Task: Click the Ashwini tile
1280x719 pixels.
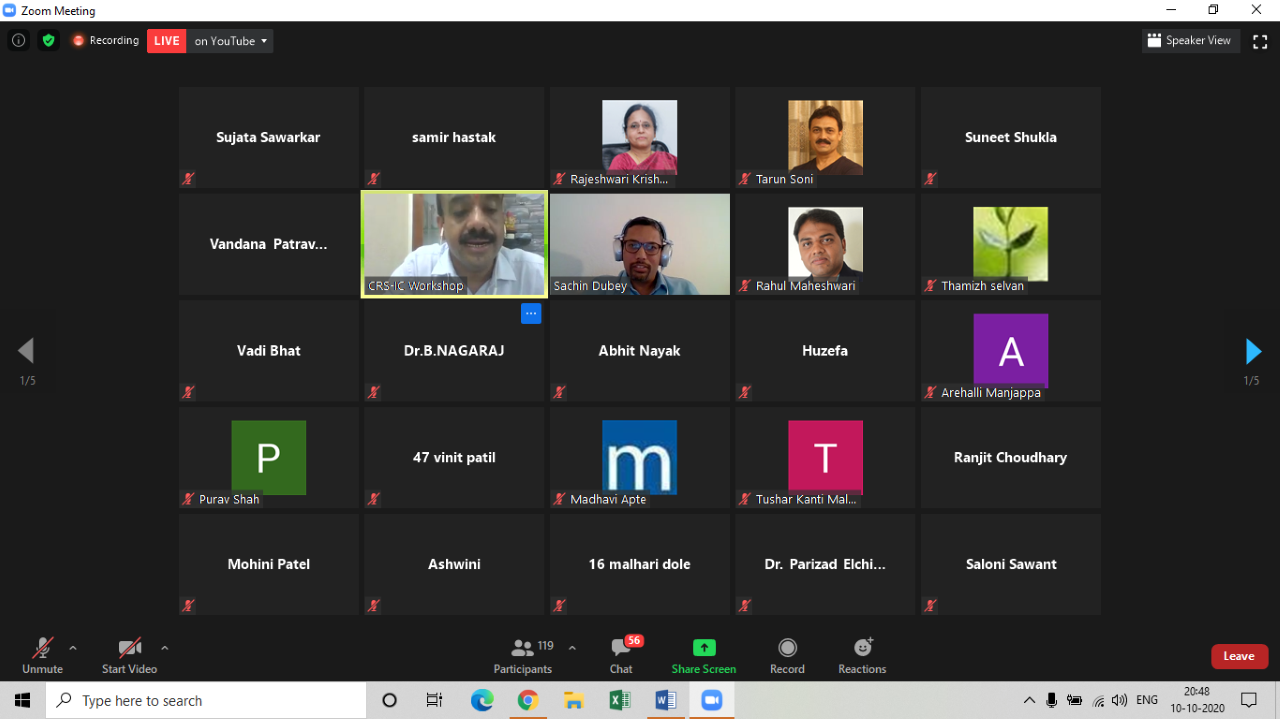Action: pyautogui.click(x=454, y=564)
